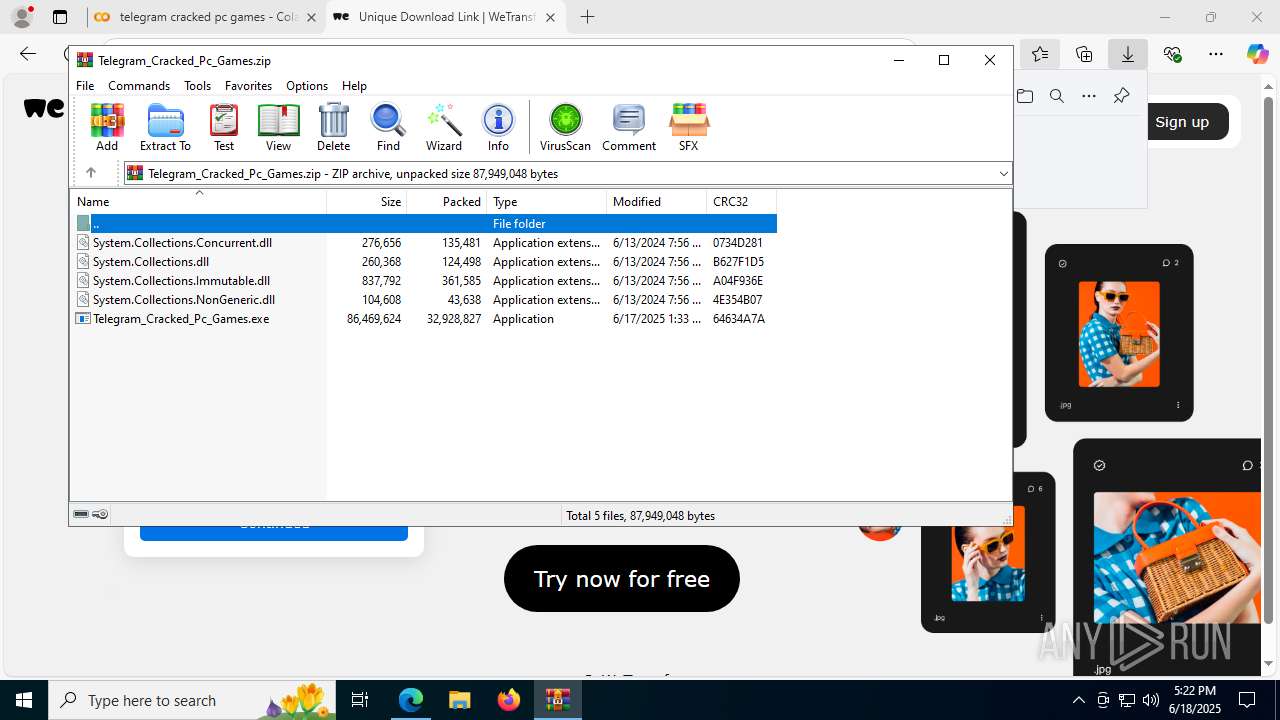1280x720 pixels.
Task: Sort by Type column header
Action: [x=546, y=202]
